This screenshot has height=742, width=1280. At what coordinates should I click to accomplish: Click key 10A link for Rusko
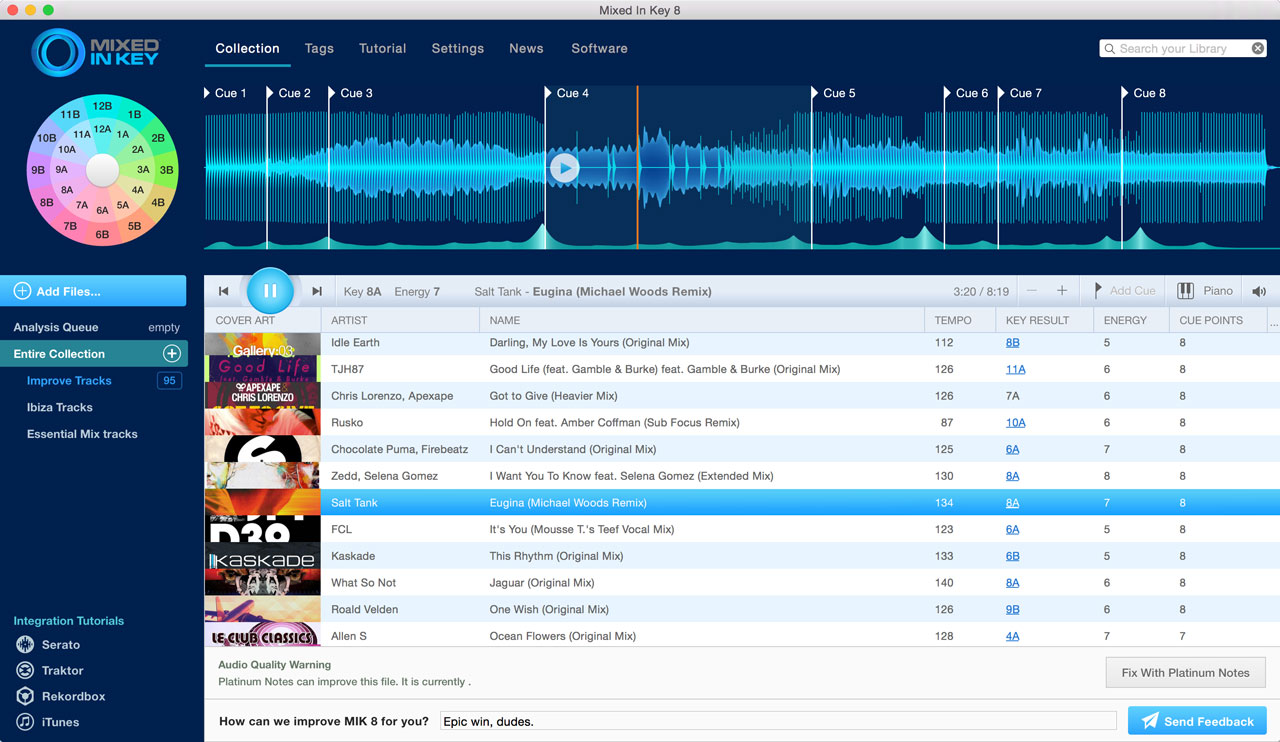click(1016, 423)
